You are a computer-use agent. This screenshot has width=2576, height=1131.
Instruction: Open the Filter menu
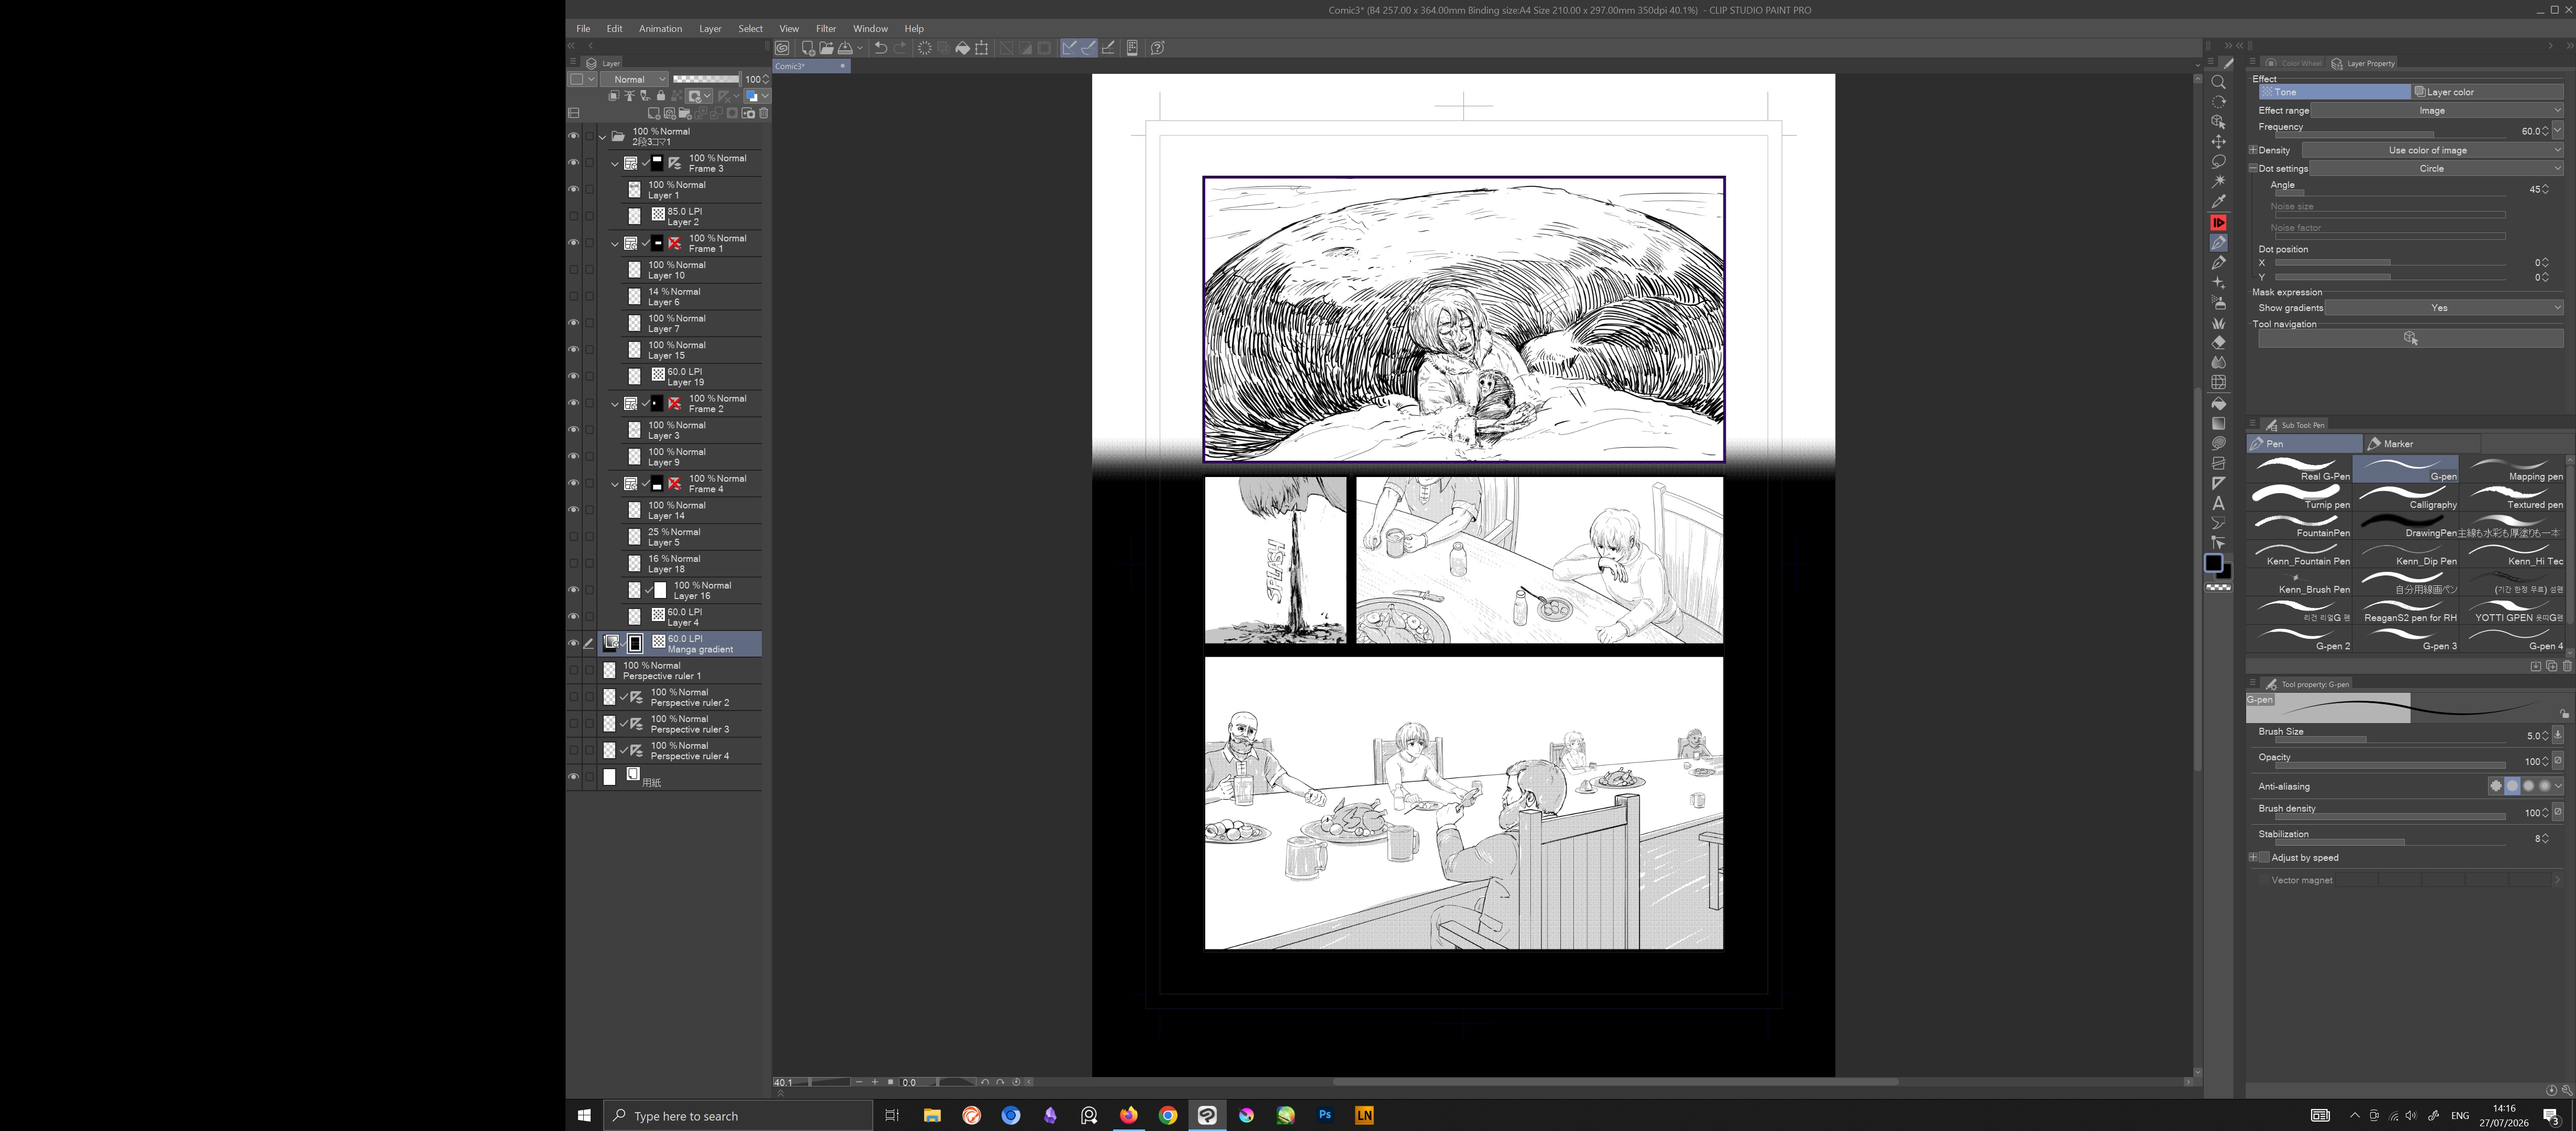pos(825,29)
